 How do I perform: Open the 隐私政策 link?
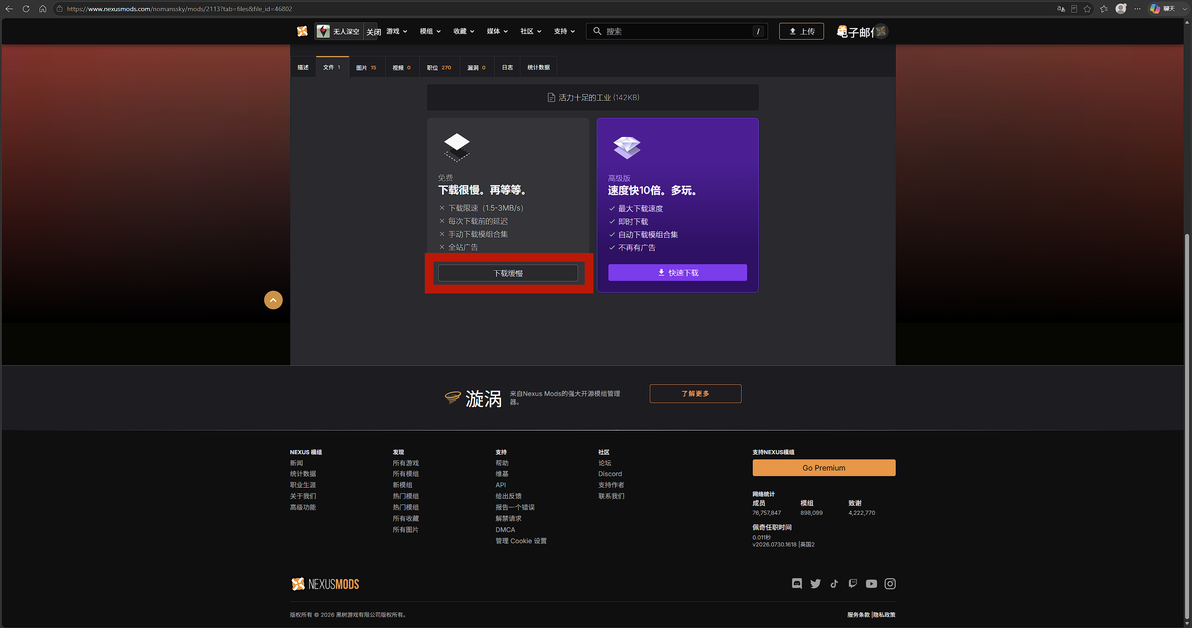[884, 615]
